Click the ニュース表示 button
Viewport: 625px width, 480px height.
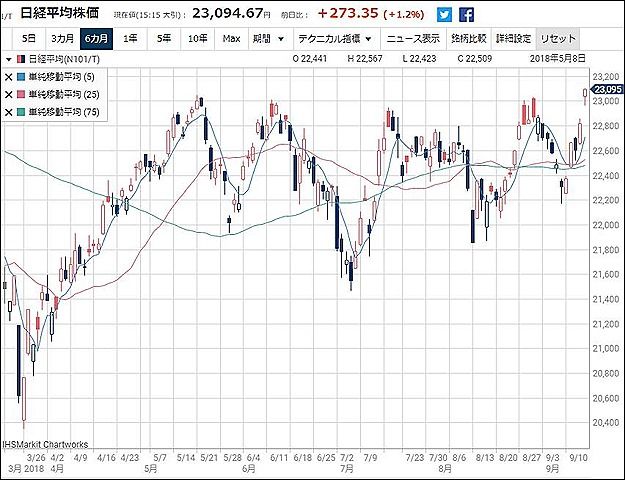(x=413, y=39)
